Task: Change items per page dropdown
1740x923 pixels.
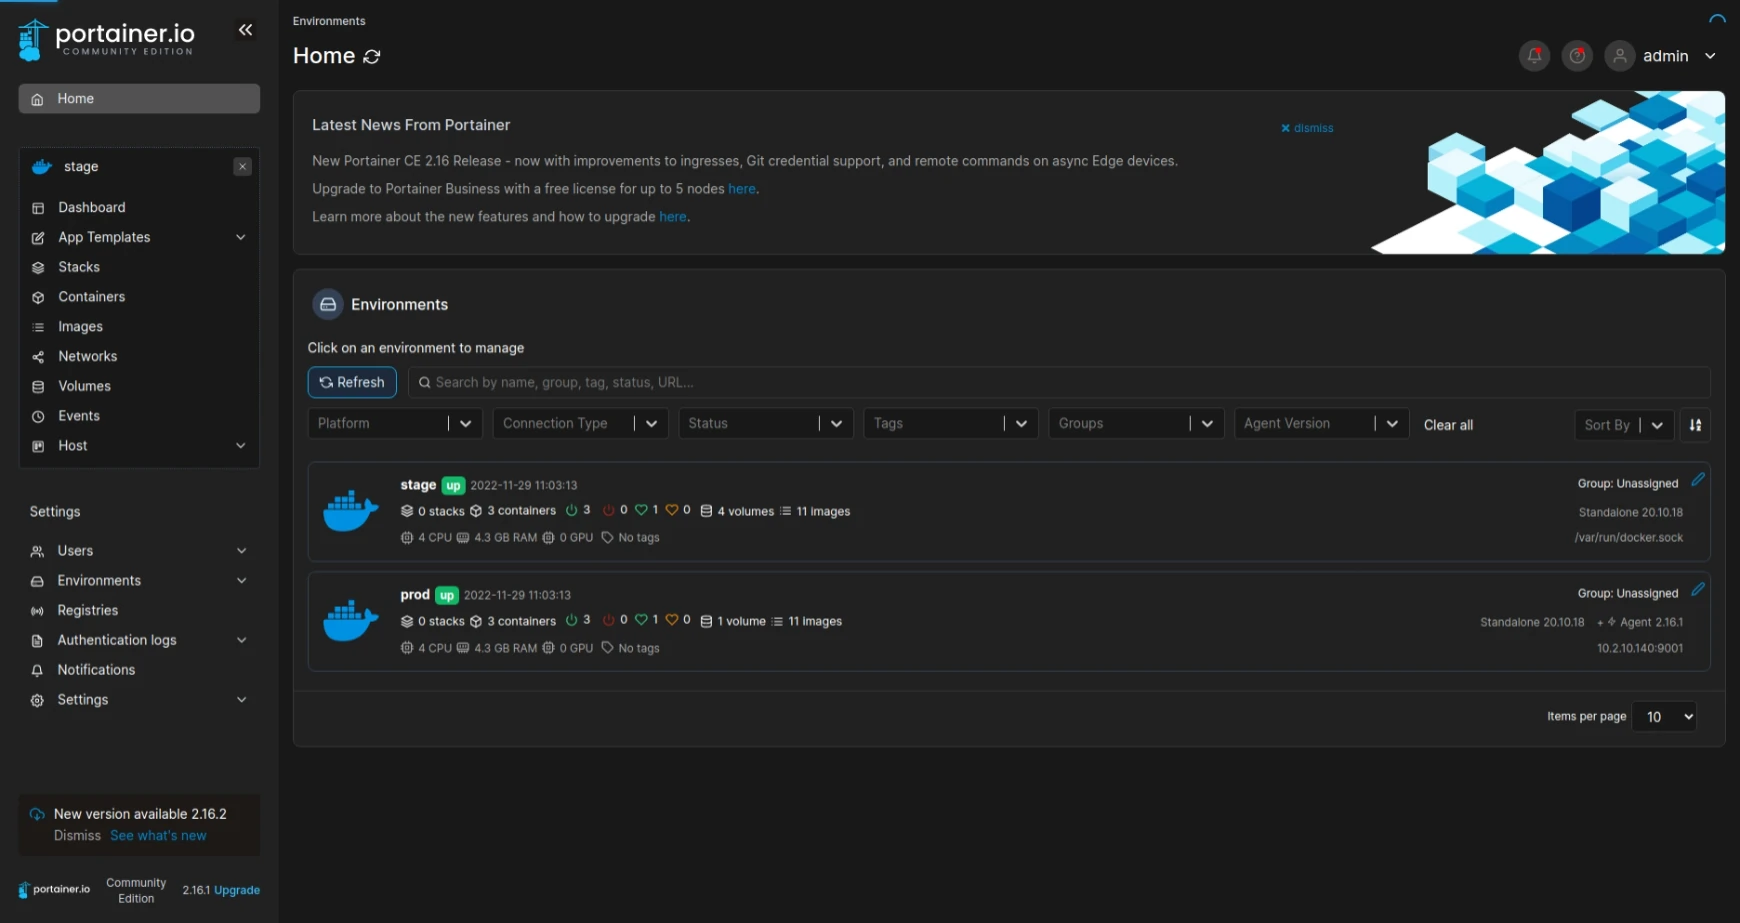Action: 1664,717
